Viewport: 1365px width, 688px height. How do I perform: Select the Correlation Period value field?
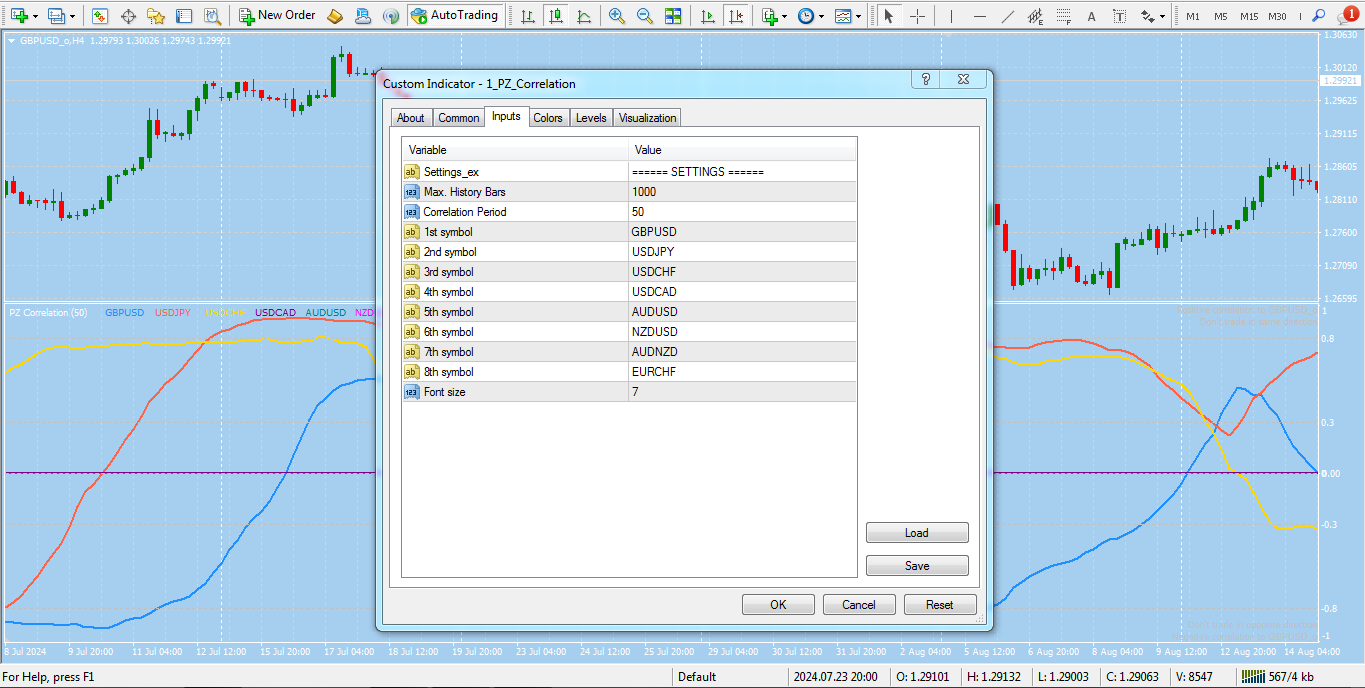click(x=742, y=212)
